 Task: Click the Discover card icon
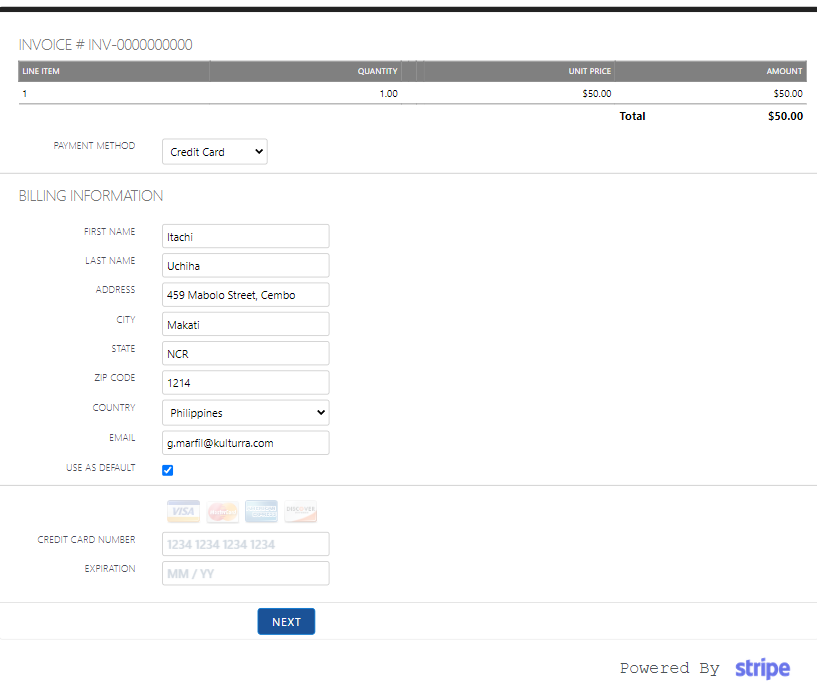(300, 512)
